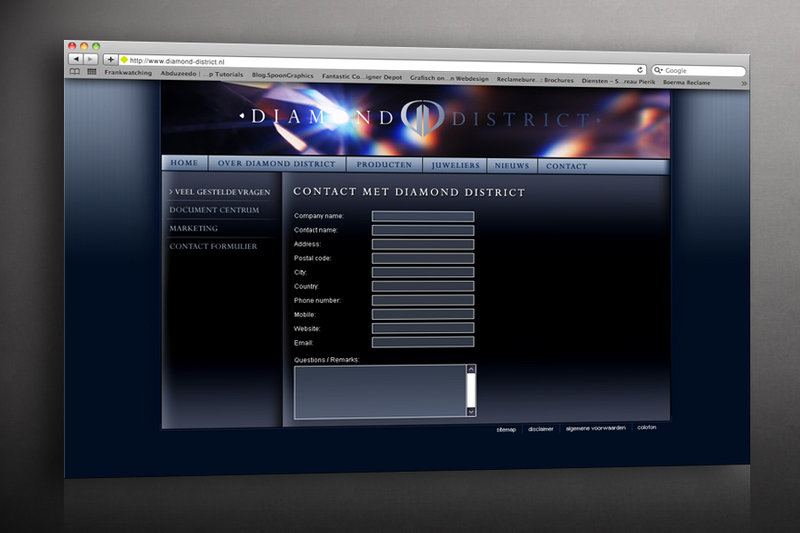Open the Blog.SpoonGraphics bookmark
800x533 pixels.
pyautogui.click(x=283, y=75)
